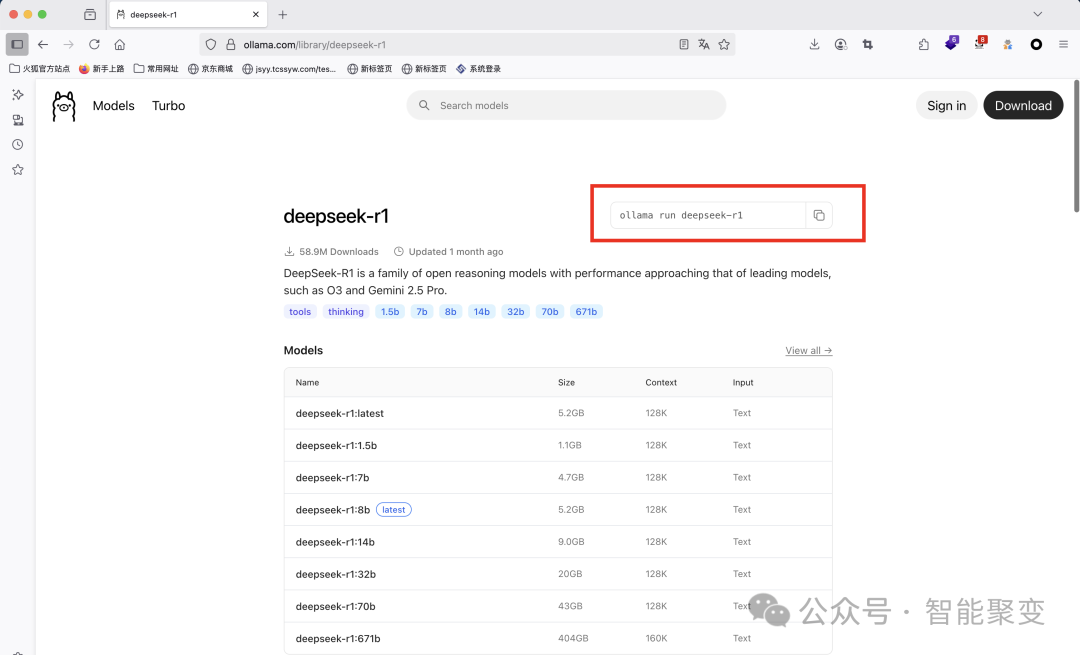Open jsyy.tcssyw.com bookmark
Image resolution: width=1080 pixels, height=655 pixels.
289,69
